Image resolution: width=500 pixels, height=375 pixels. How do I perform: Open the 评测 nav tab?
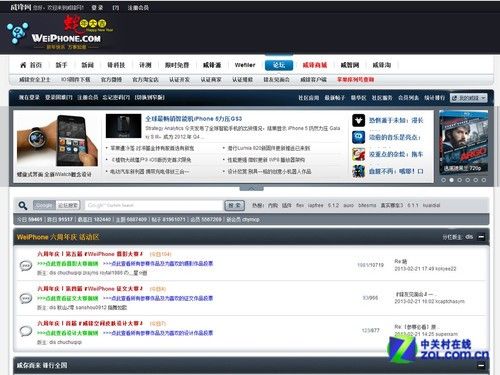click(145, 65)
